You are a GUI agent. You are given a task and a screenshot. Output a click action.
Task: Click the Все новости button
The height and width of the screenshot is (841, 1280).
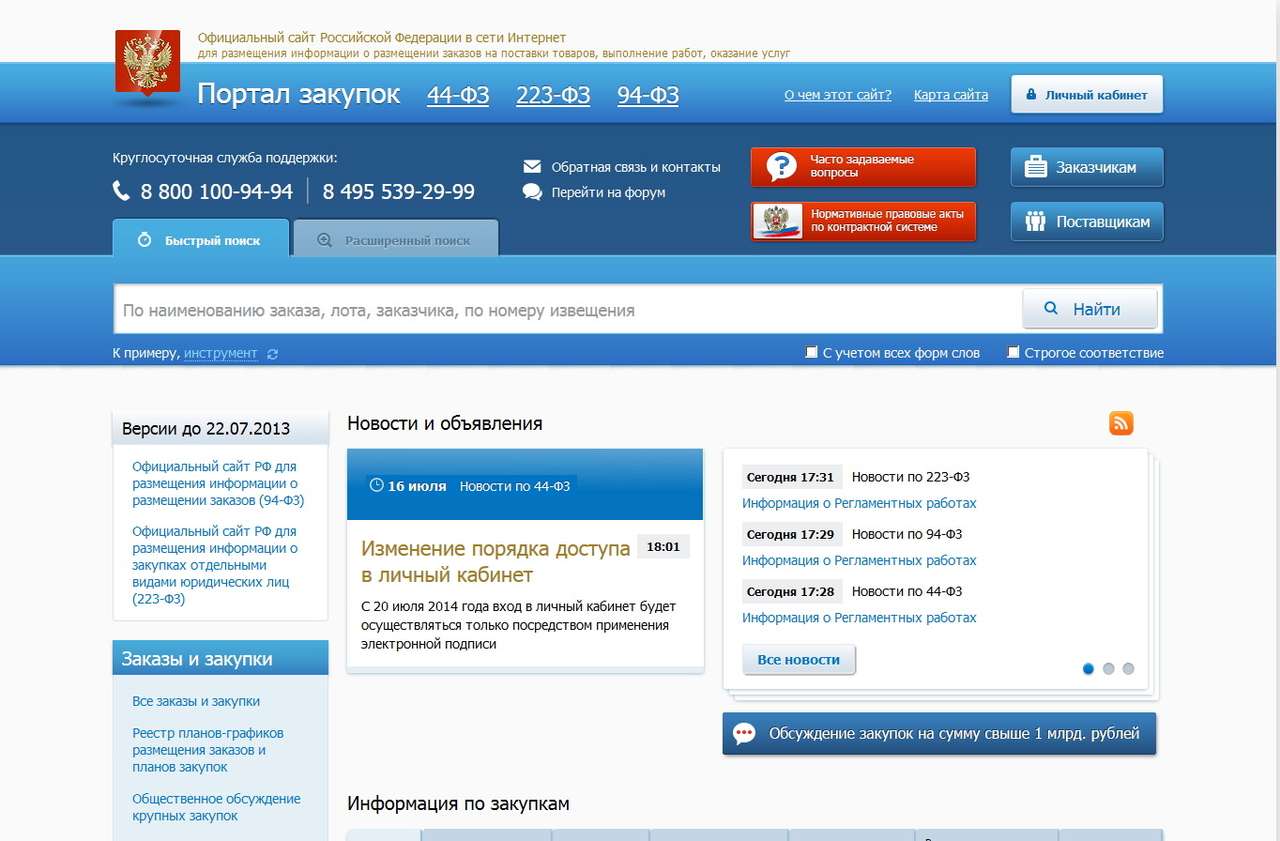tap(798, 659)
